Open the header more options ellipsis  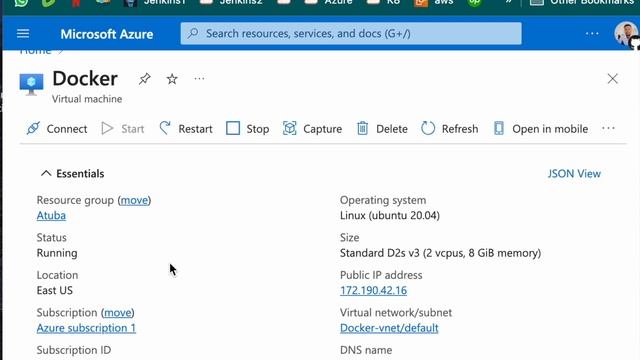click(592, 33)
